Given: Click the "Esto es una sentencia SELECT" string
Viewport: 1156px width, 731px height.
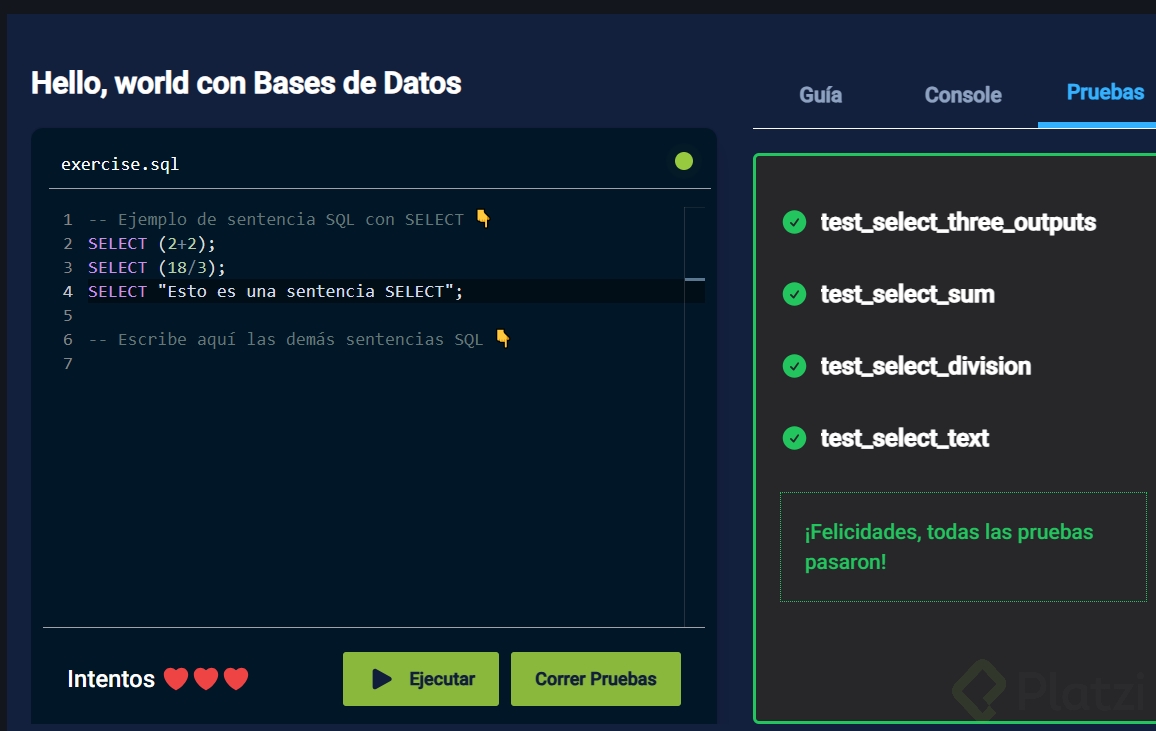Looking at the screenshot, I should 306,292.
